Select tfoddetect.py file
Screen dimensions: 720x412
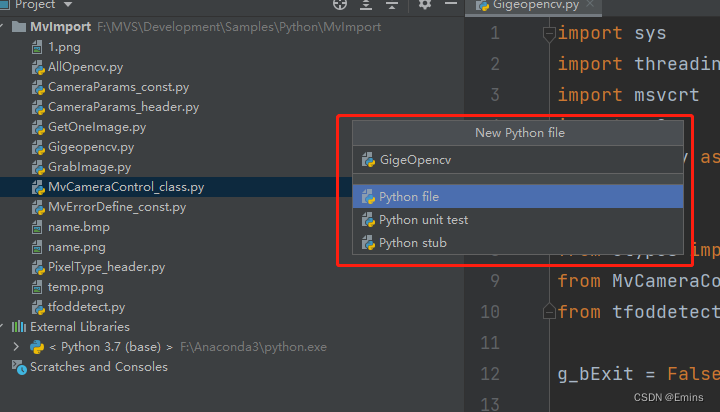[x=86, y=307]
